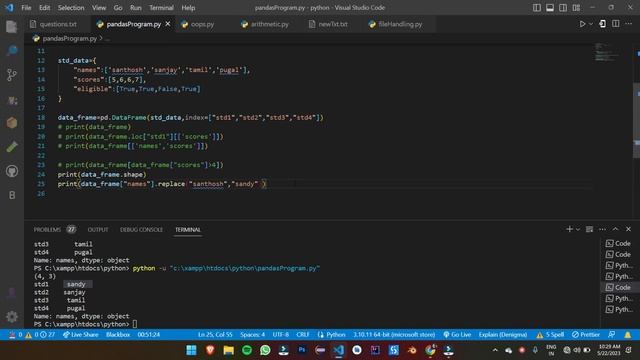Open editor More Actions ellipsis
Viewport: 640px width, 360px height.
[629, 24]
